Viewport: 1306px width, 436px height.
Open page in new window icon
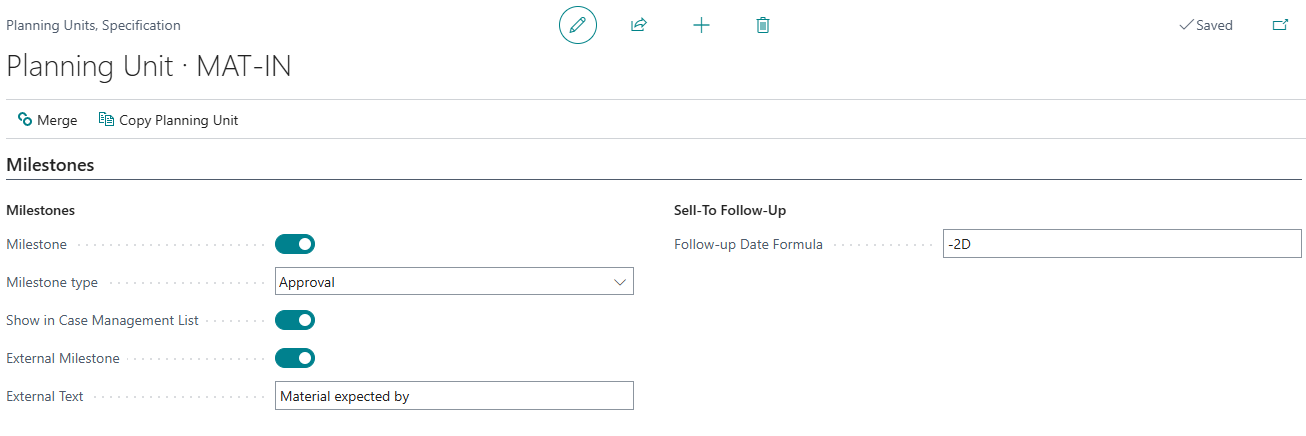point(1280,25)
